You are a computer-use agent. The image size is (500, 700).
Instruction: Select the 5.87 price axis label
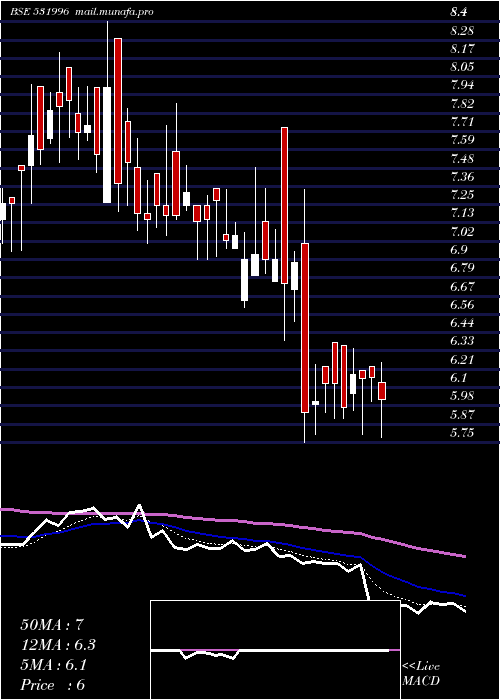(x=462, y=414)
